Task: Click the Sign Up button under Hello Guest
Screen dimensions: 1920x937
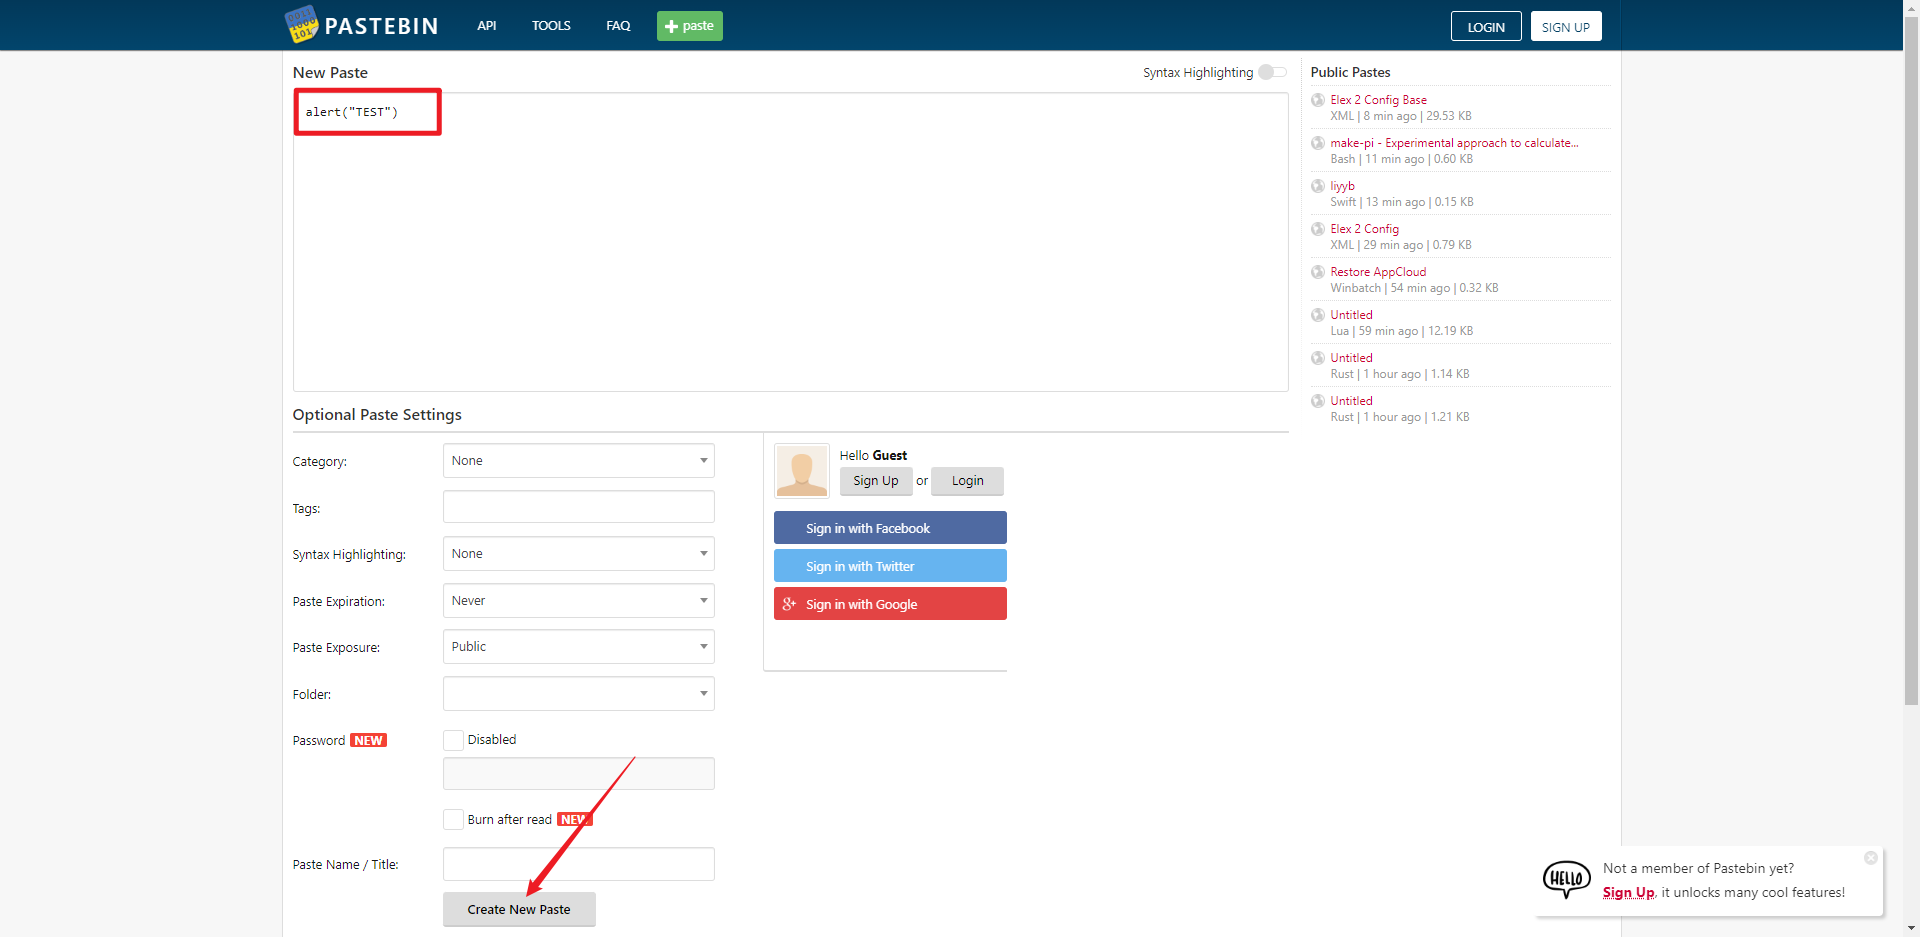Action: (x=876, y=481)
